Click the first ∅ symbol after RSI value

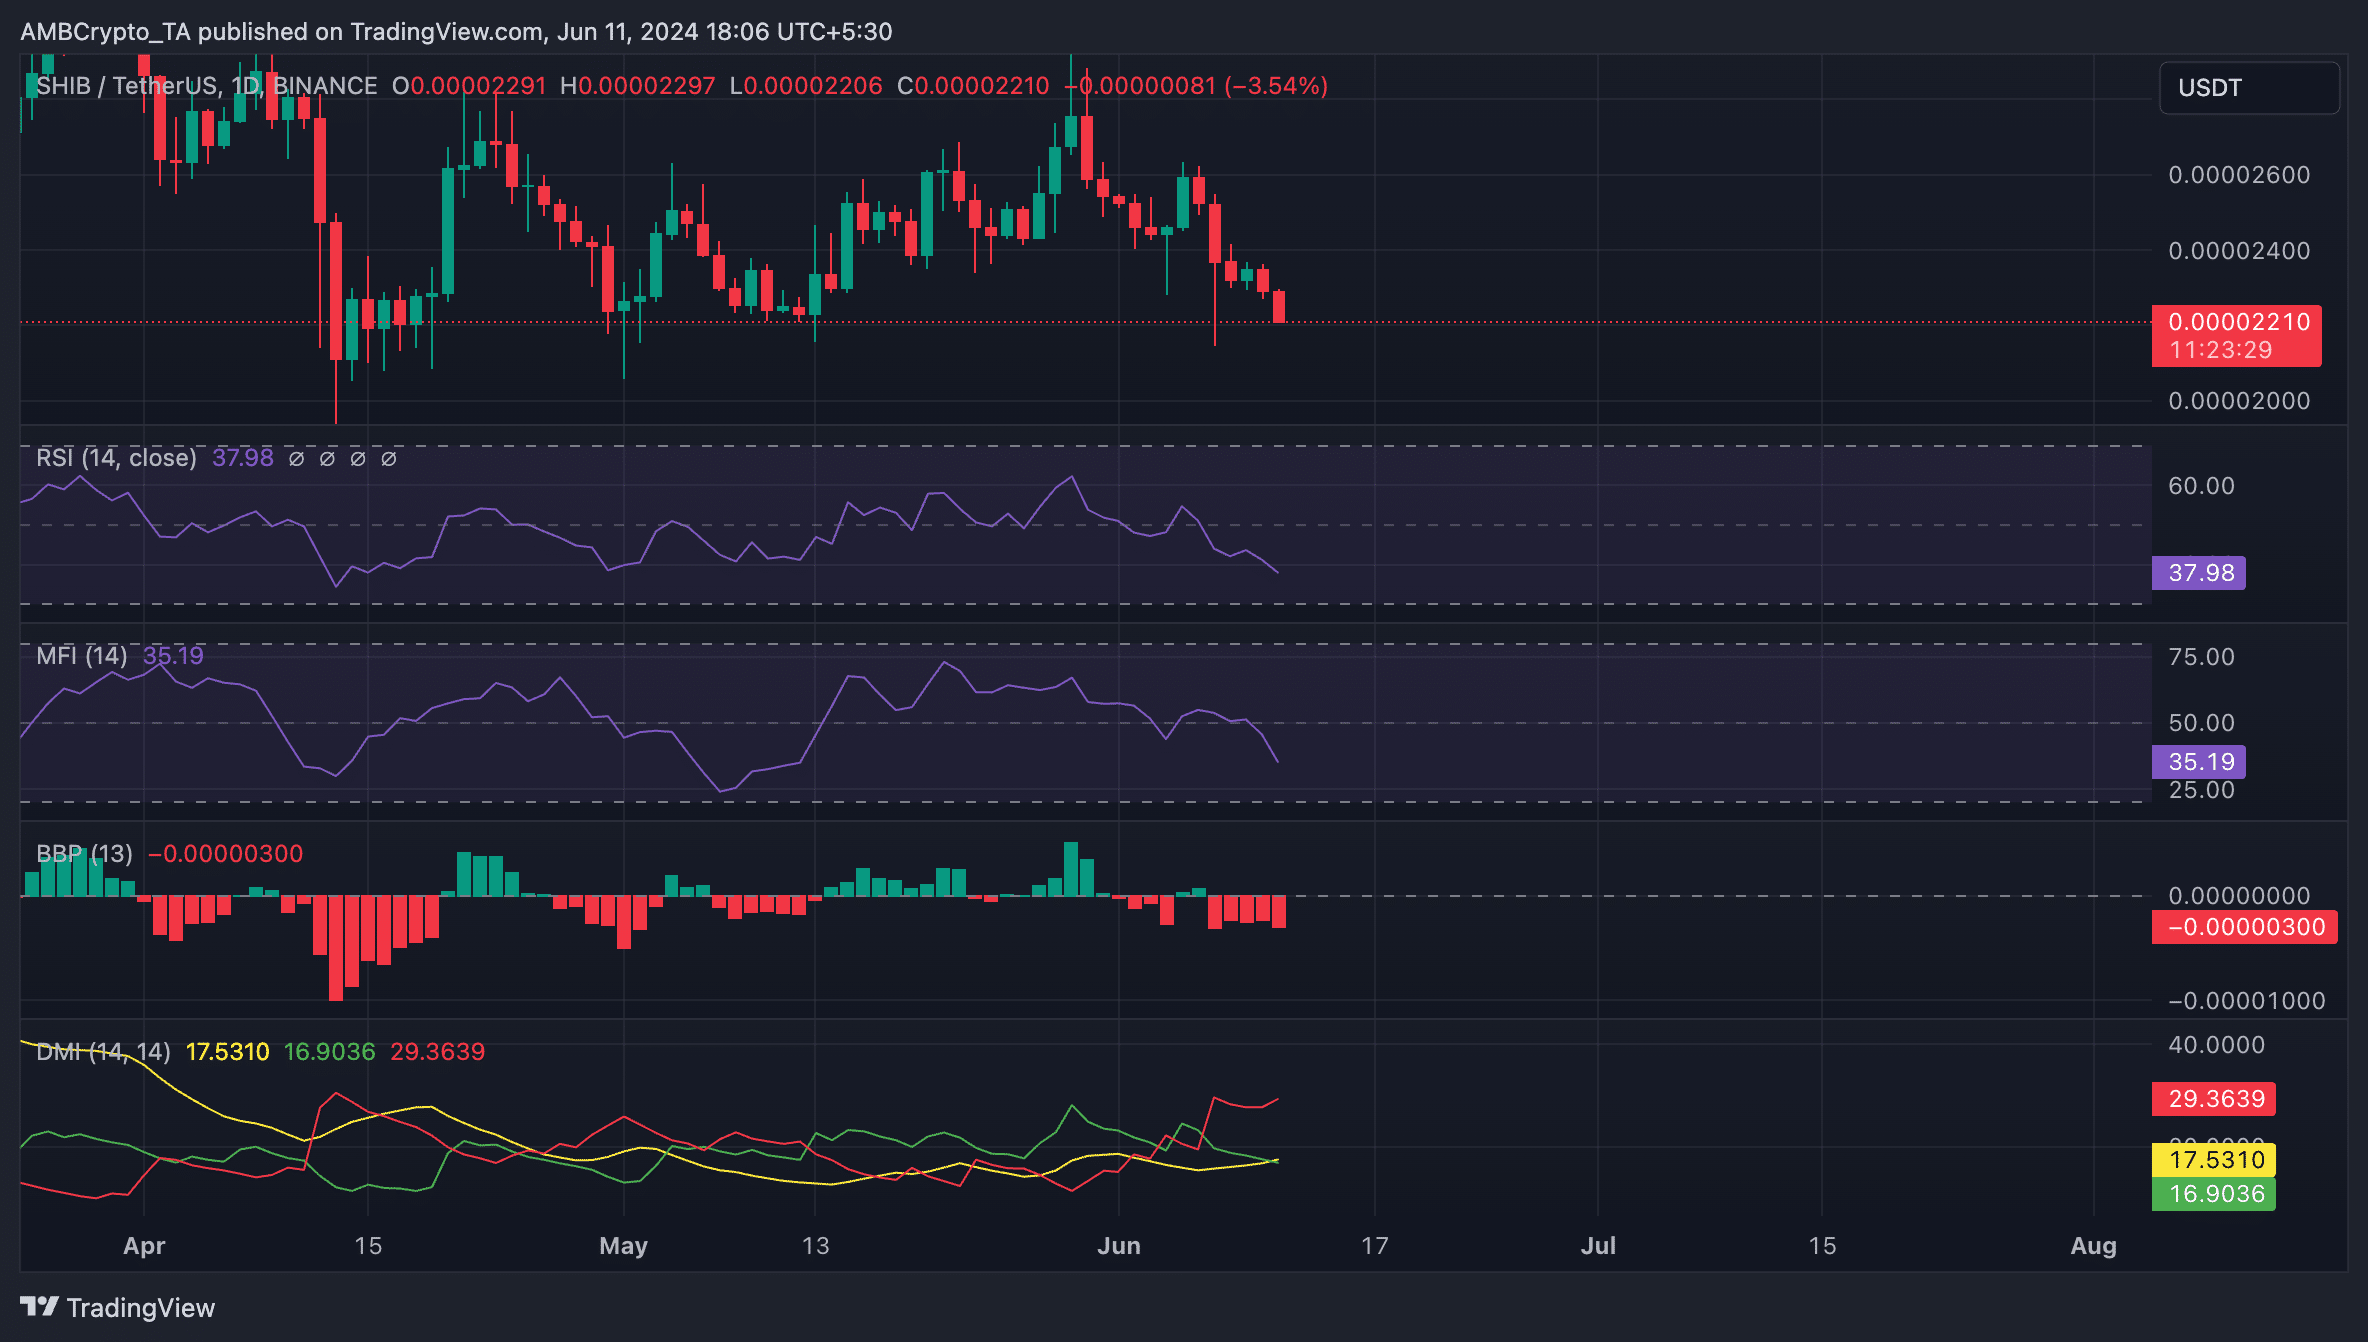(x=296, y=459)
